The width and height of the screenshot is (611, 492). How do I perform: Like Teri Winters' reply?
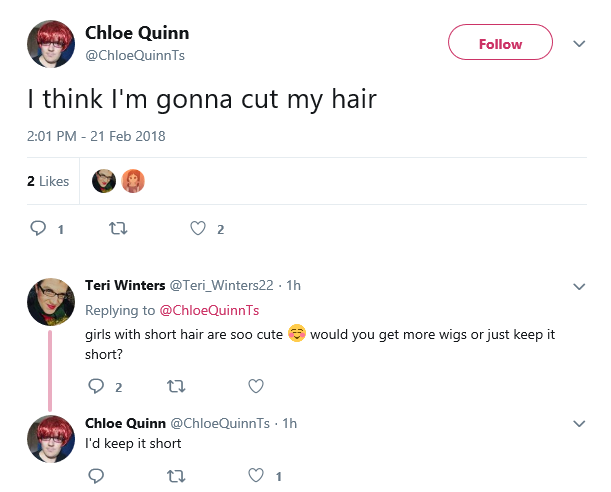point(256,386)
